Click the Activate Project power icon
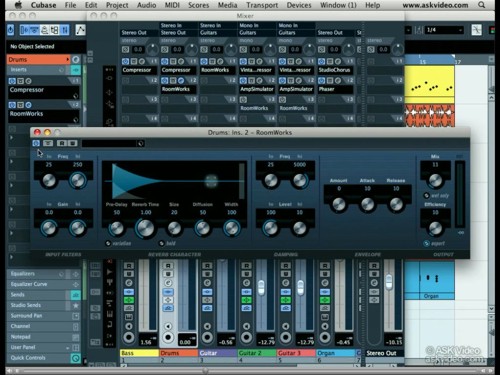 point(11,30)
